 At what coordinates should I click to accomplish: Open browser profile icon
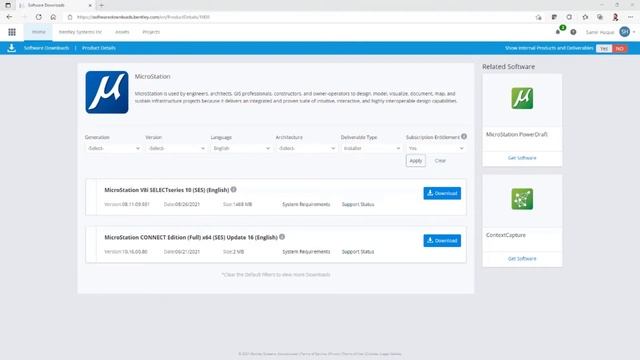click(615, 17)
